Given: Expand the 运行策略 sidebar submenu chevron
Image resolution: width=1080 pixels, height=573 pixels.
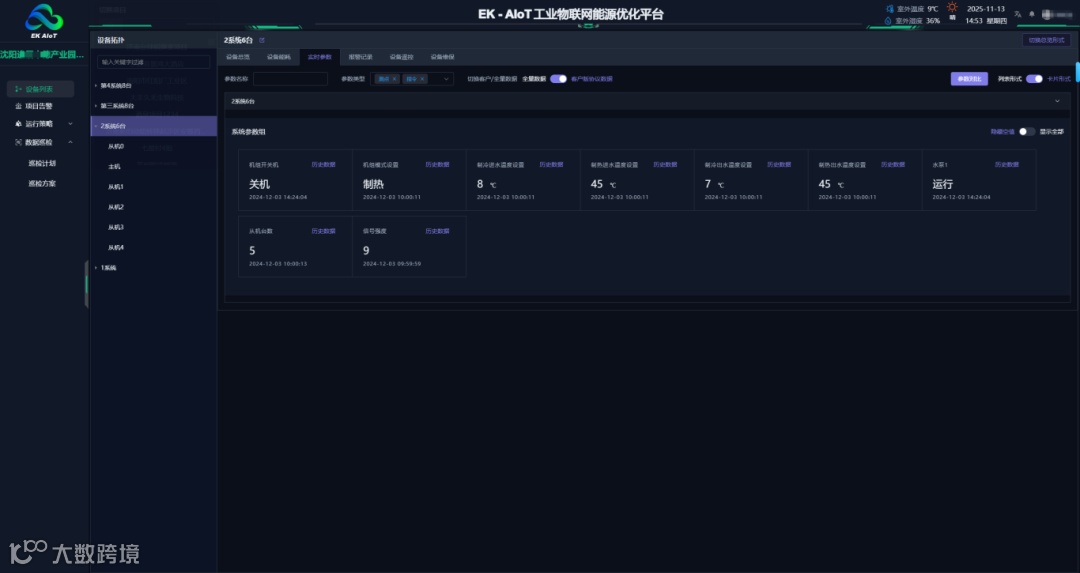Looking at the screenshot, I should 70,124.
